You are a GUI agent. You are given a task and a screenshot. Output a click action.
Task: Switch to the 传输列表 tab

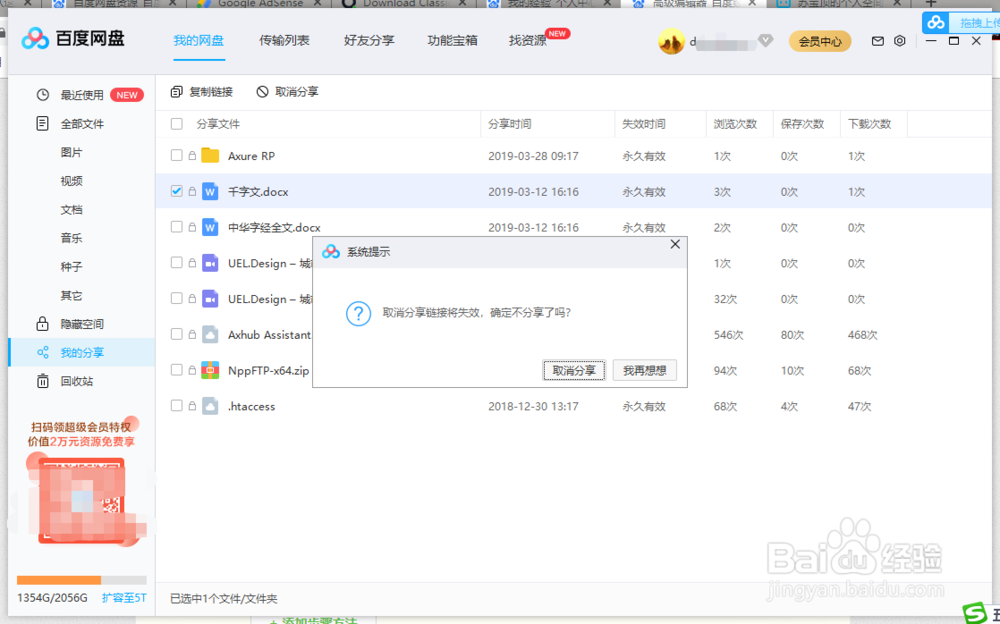tap(284, 41)
